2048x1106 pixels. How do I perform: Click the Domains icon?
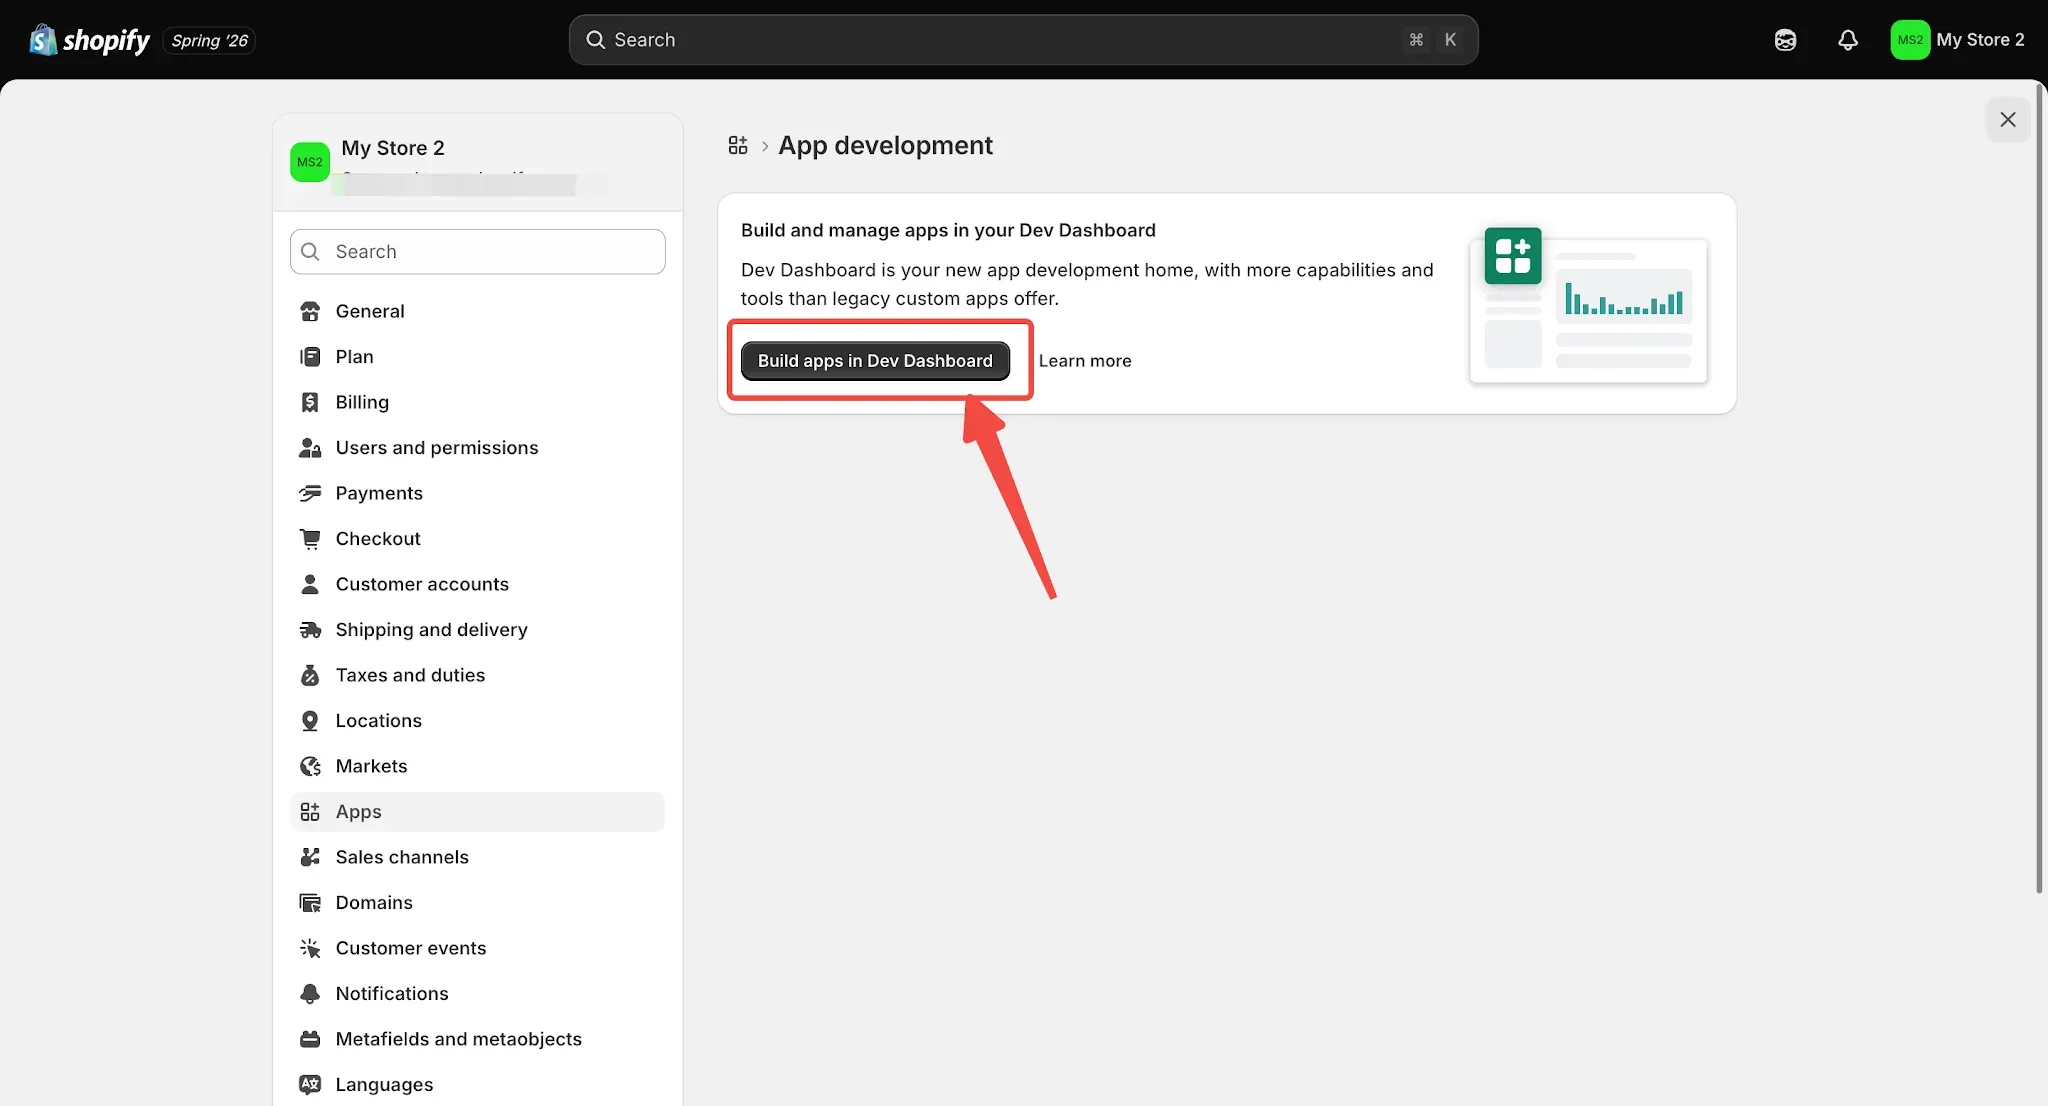tap(310, 903)
